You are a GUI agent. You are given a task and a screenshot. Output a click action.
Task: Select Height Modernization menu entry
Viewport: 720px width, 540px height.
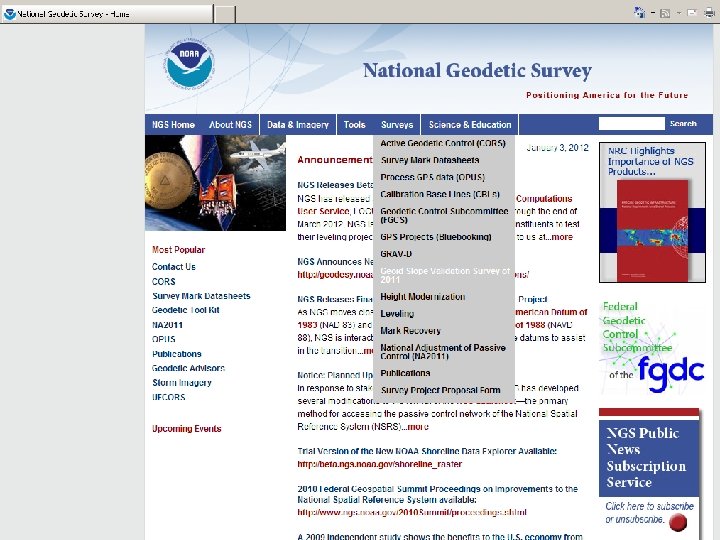click(422, 297)
